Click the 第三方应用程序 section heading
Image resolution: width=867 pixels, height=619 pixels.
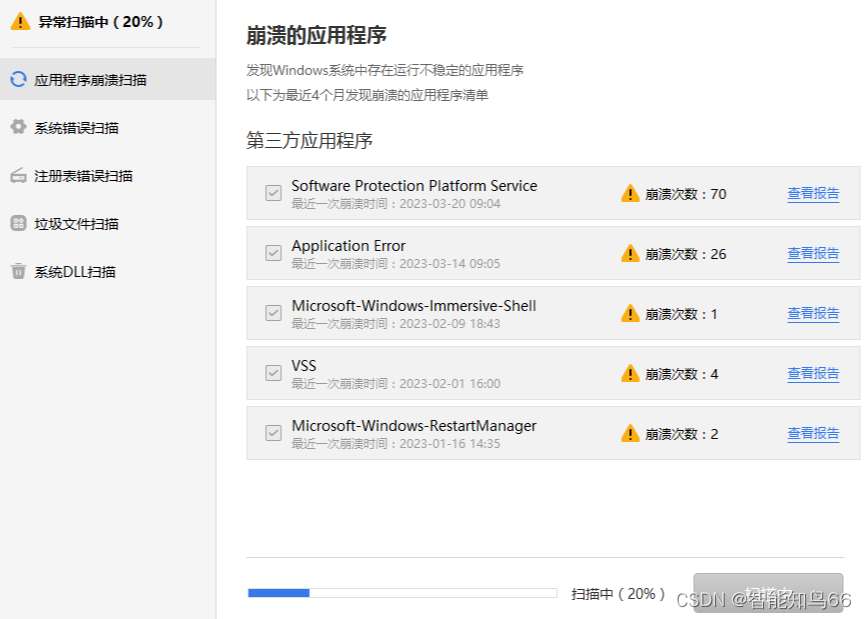pyautogui.click(x=309, y=141)
